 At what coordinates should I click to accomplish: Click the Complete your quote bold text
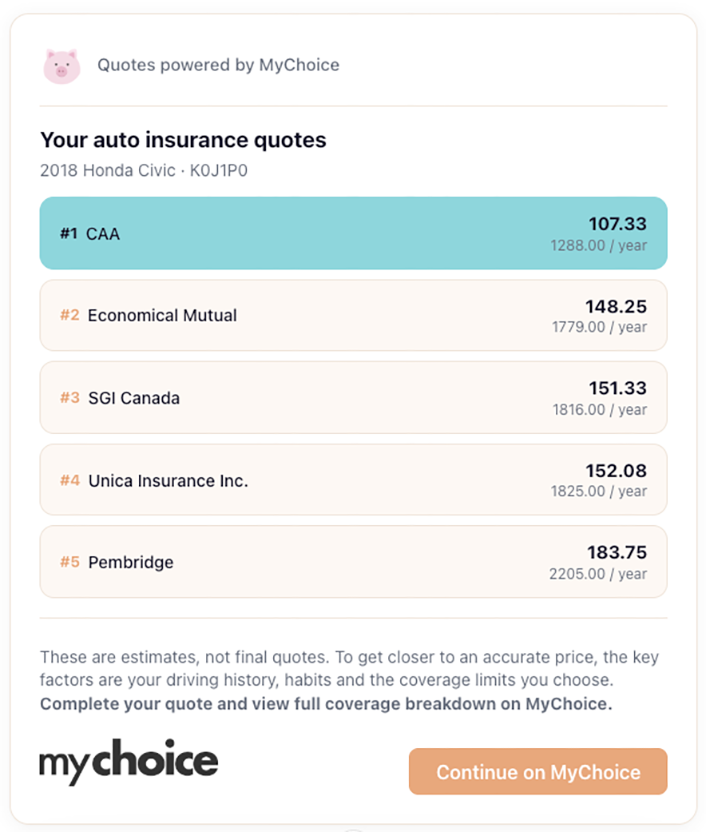[x=325, y=704]
